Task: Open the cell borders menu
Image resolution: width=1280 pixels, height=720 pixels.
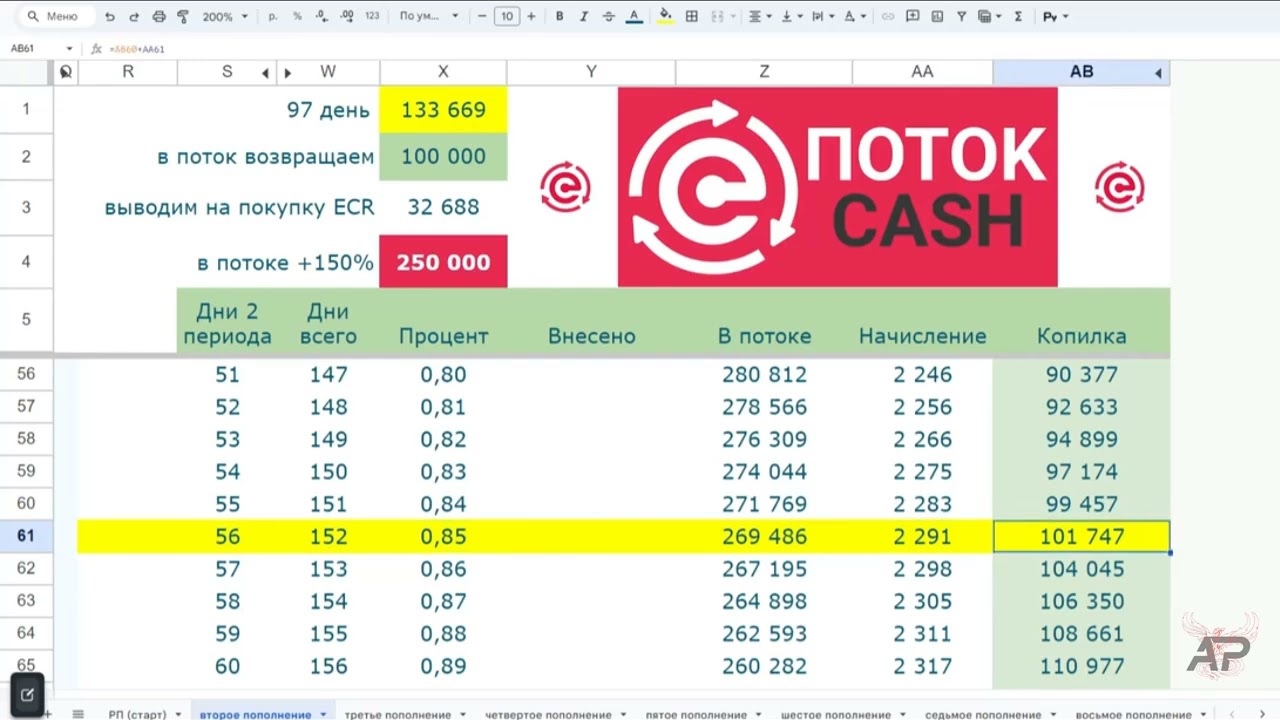Action: coord(691,17)
